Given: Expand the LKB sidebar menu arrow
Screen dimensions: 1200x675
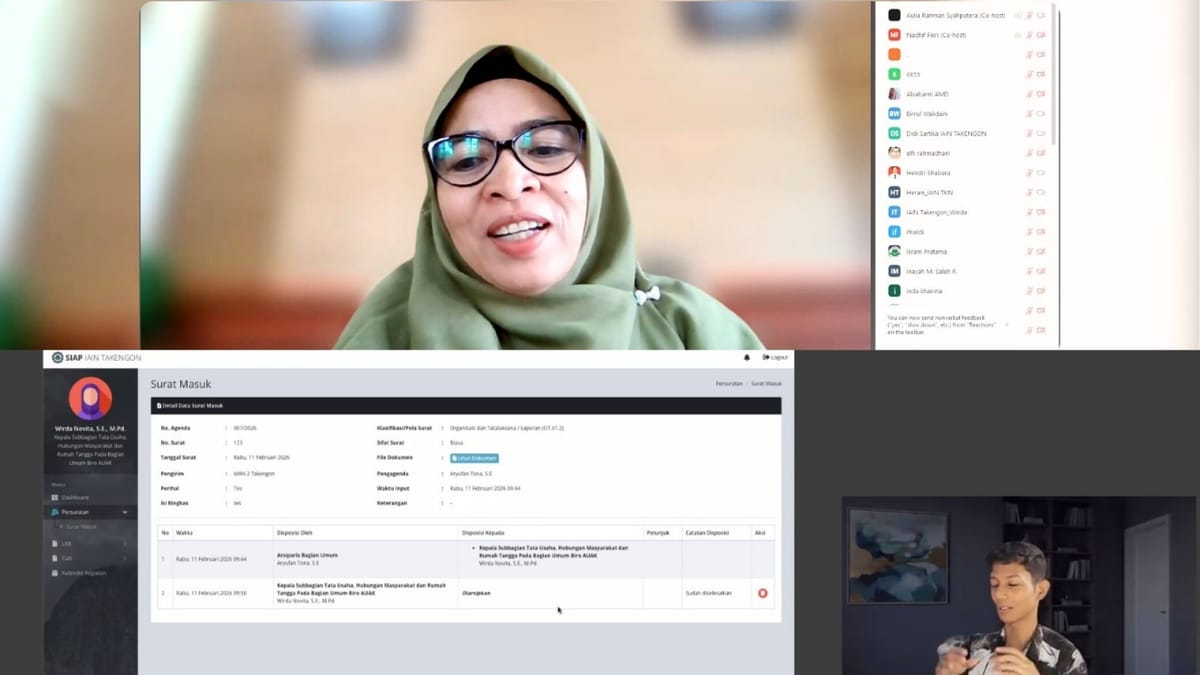Looking at the screenshot, I should pos(125,543).
